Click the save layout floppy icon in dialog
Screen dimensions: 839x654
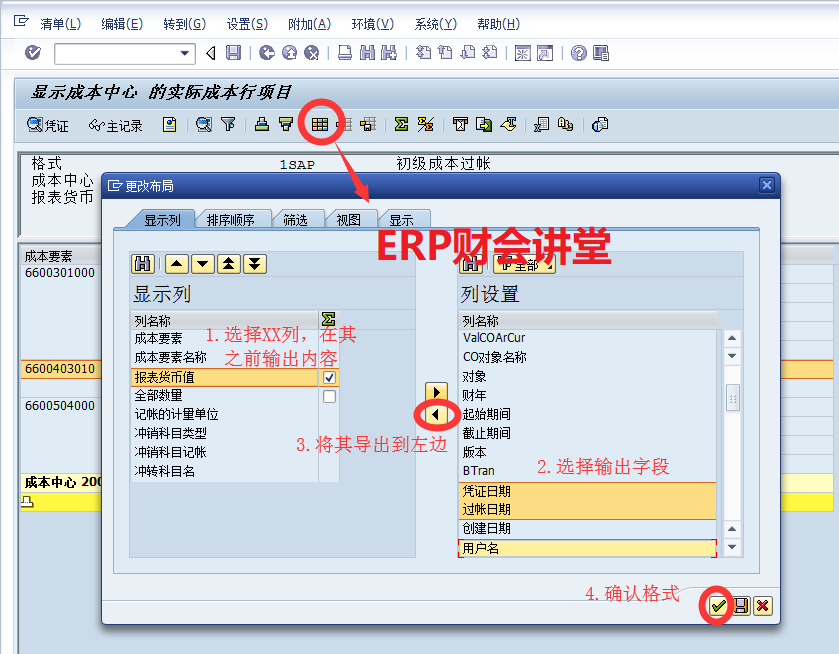[x=741, y=605]
